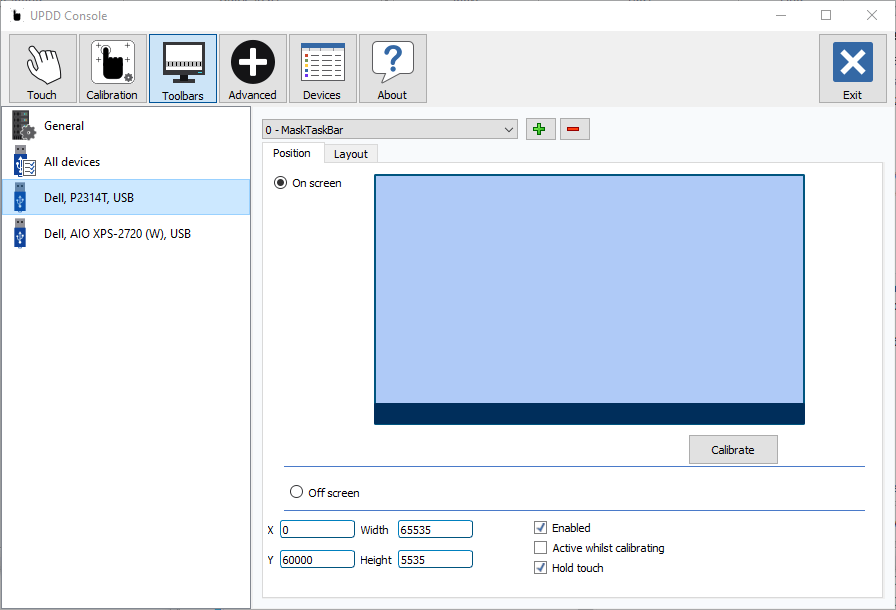Click the Calibrate button
The image size is (896, 610).
(733, 450)
